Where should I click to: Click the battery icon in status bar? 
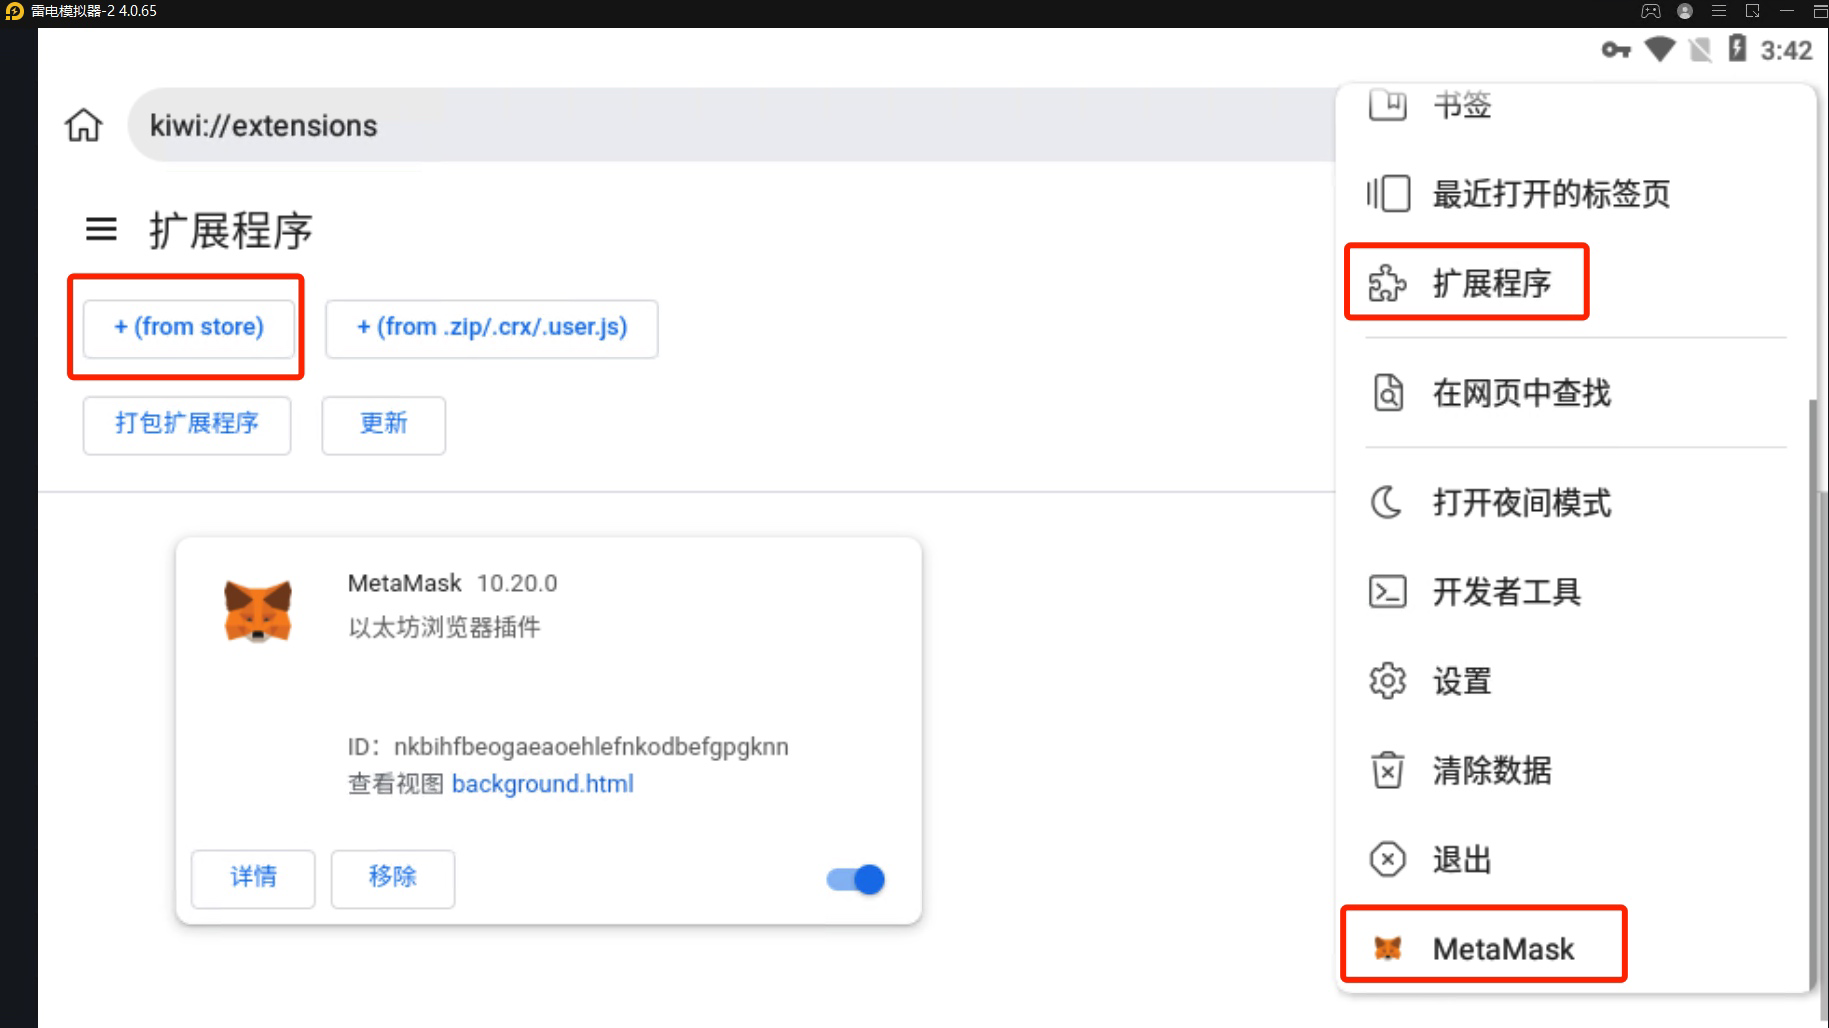(1738, 48)
